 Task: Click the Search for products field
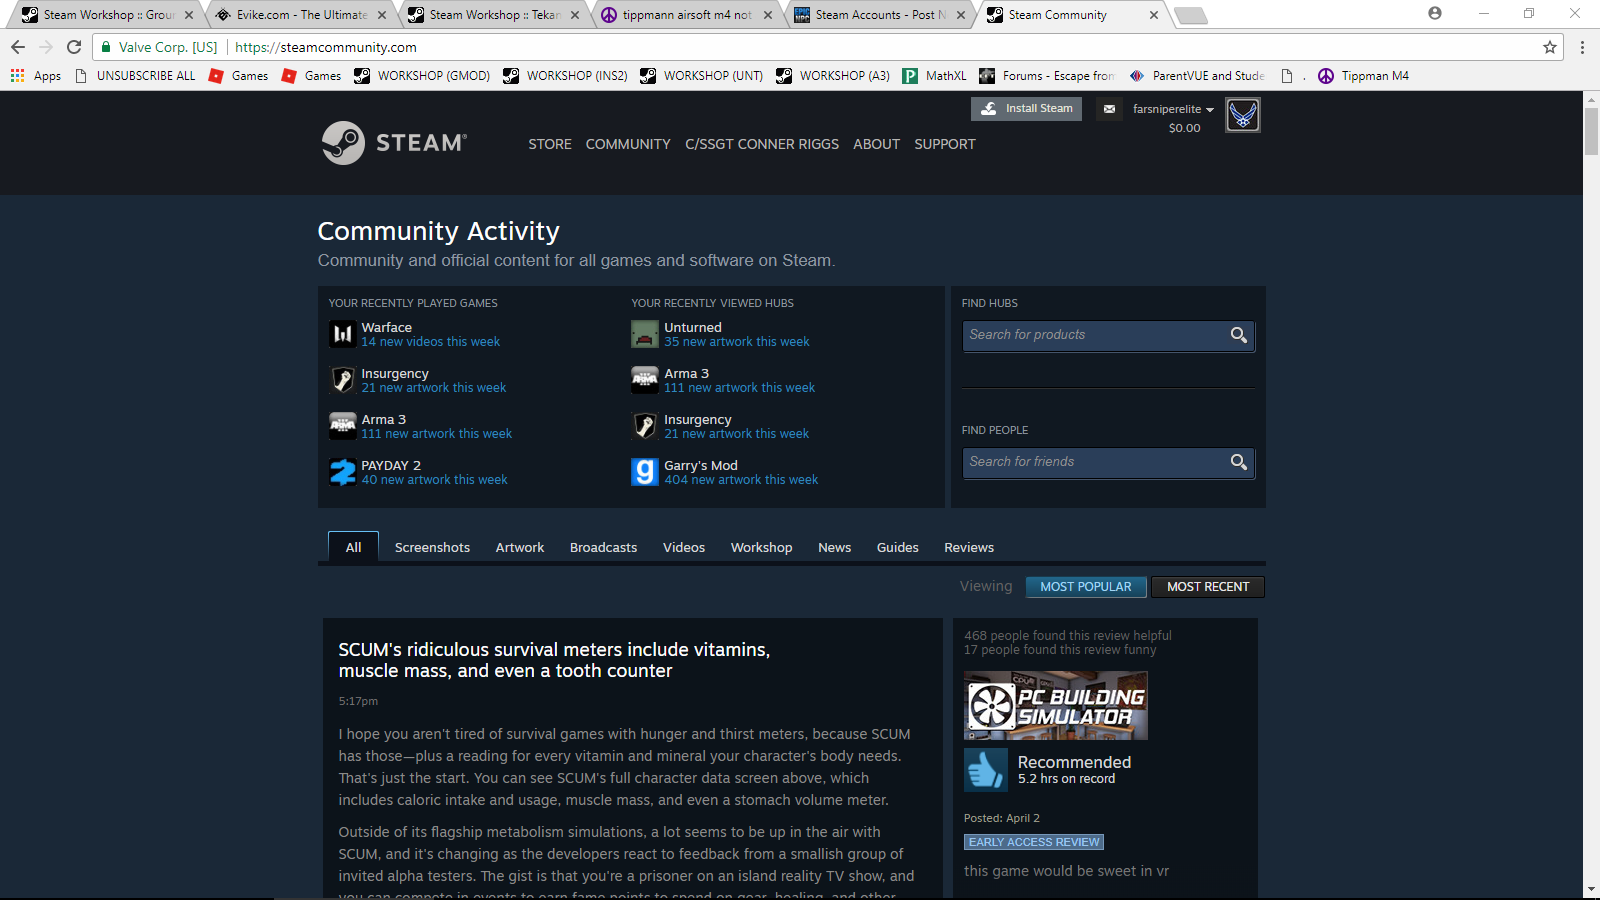click(x=1108, y=335)
